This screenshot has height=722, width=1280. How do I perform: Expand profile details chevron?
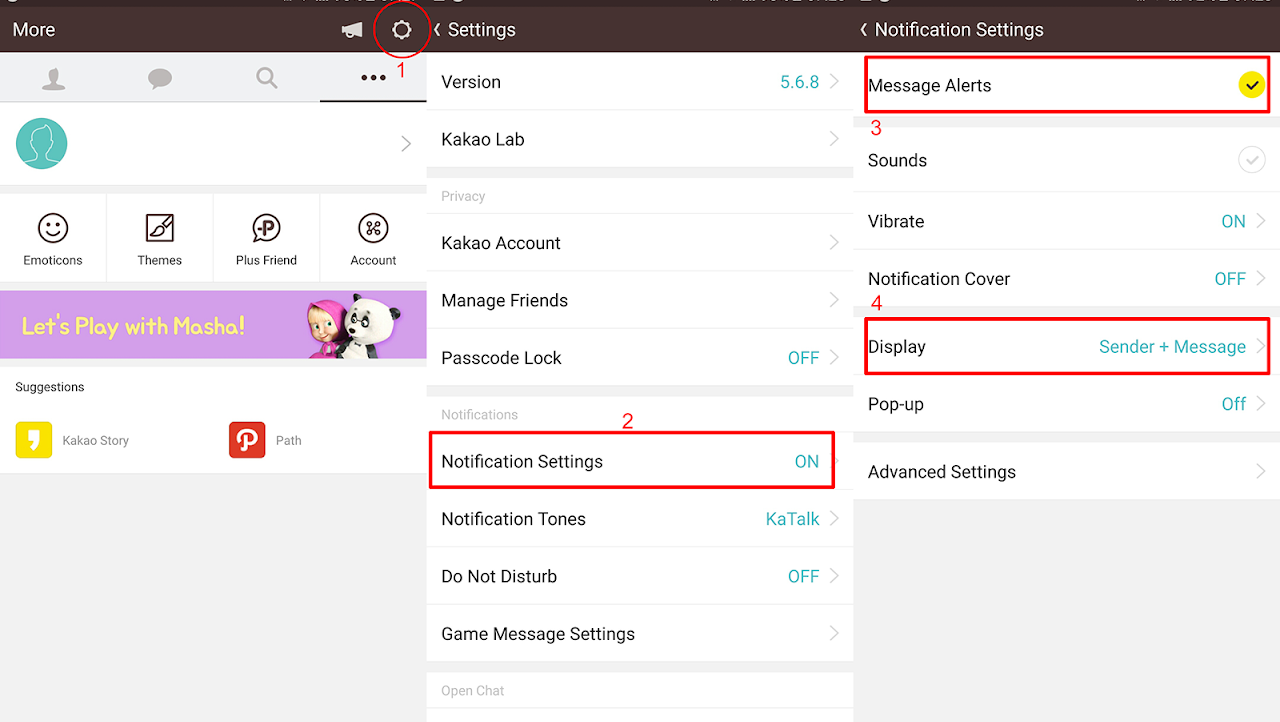pyautogui.click(x=406, y=144)
